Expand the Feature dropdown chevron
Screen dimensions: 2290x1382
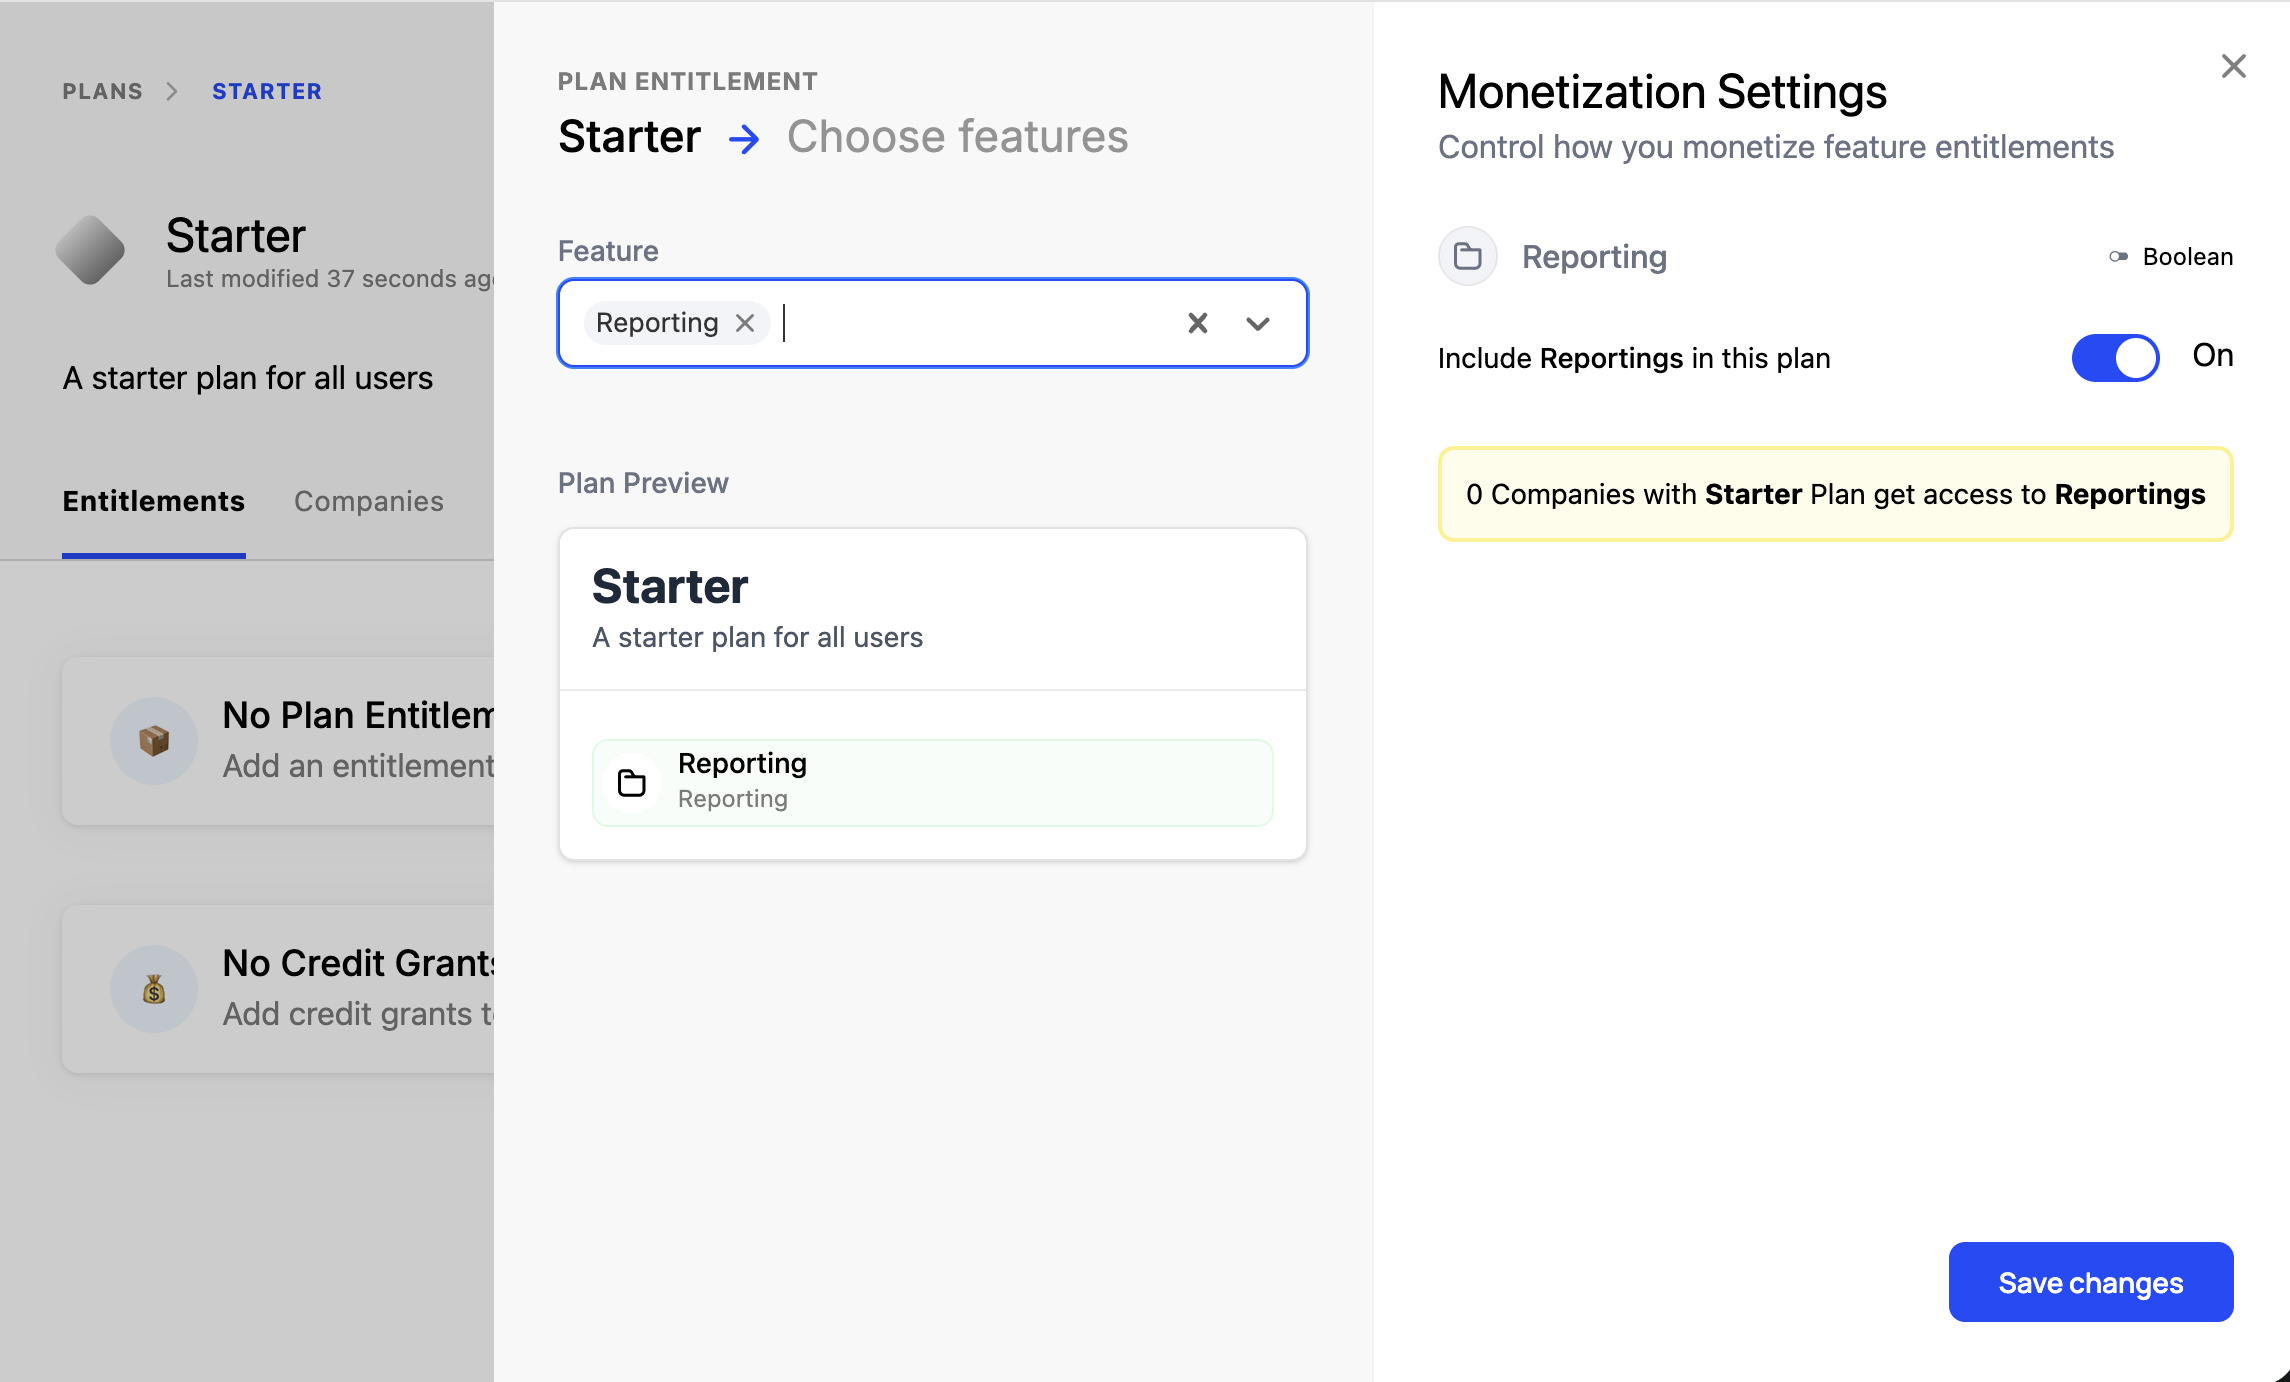[x=1257, y=323]
